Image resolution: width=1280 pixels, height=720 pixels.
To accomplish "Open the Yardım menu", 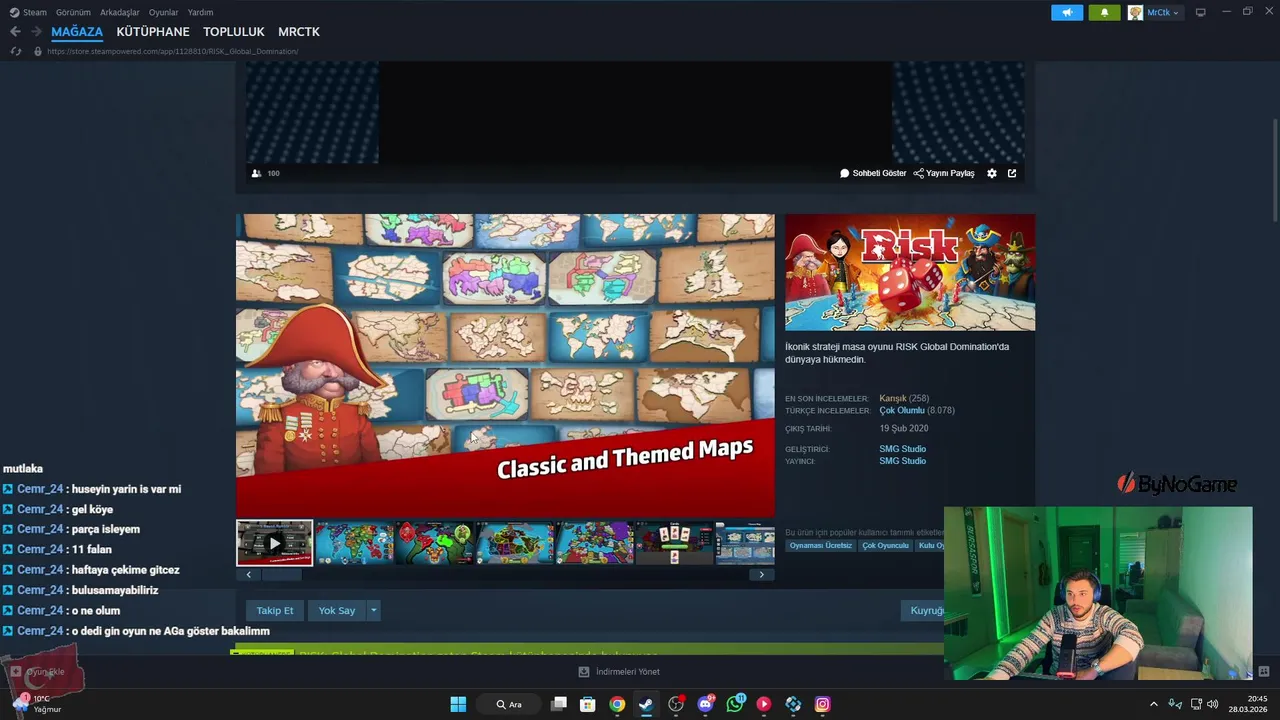I will coord(200,12).
